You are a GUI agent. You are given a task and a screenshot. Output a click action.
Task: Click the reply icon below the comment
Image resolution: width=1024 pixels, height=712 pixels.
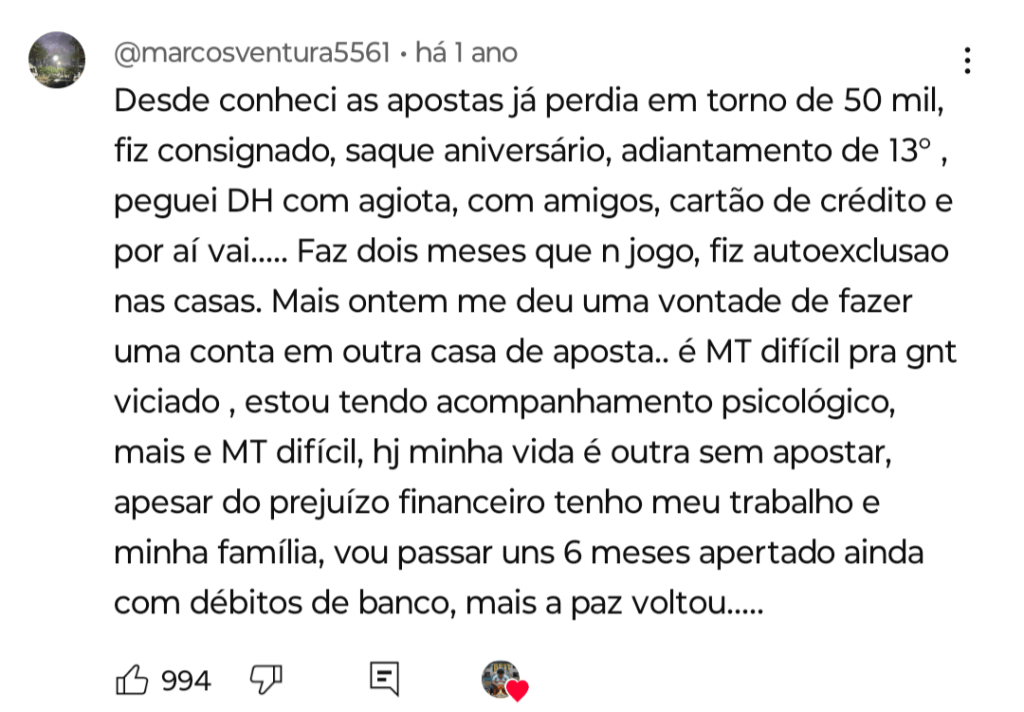pyautogui.click(x=384, y=679)
